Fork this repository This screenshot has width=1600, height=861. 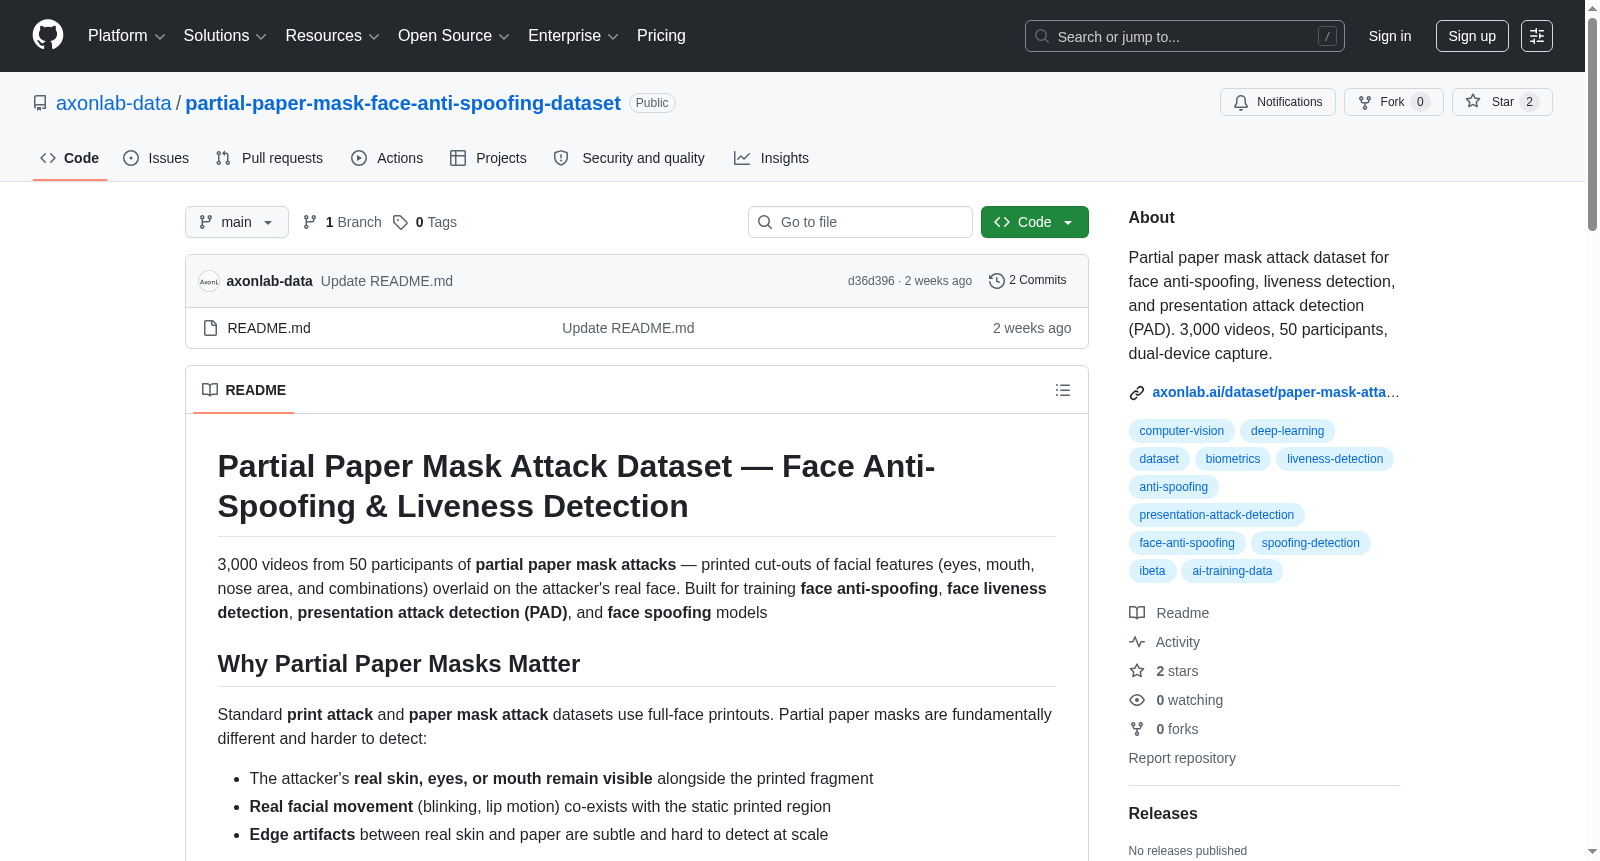click(x=1394, y=102)
